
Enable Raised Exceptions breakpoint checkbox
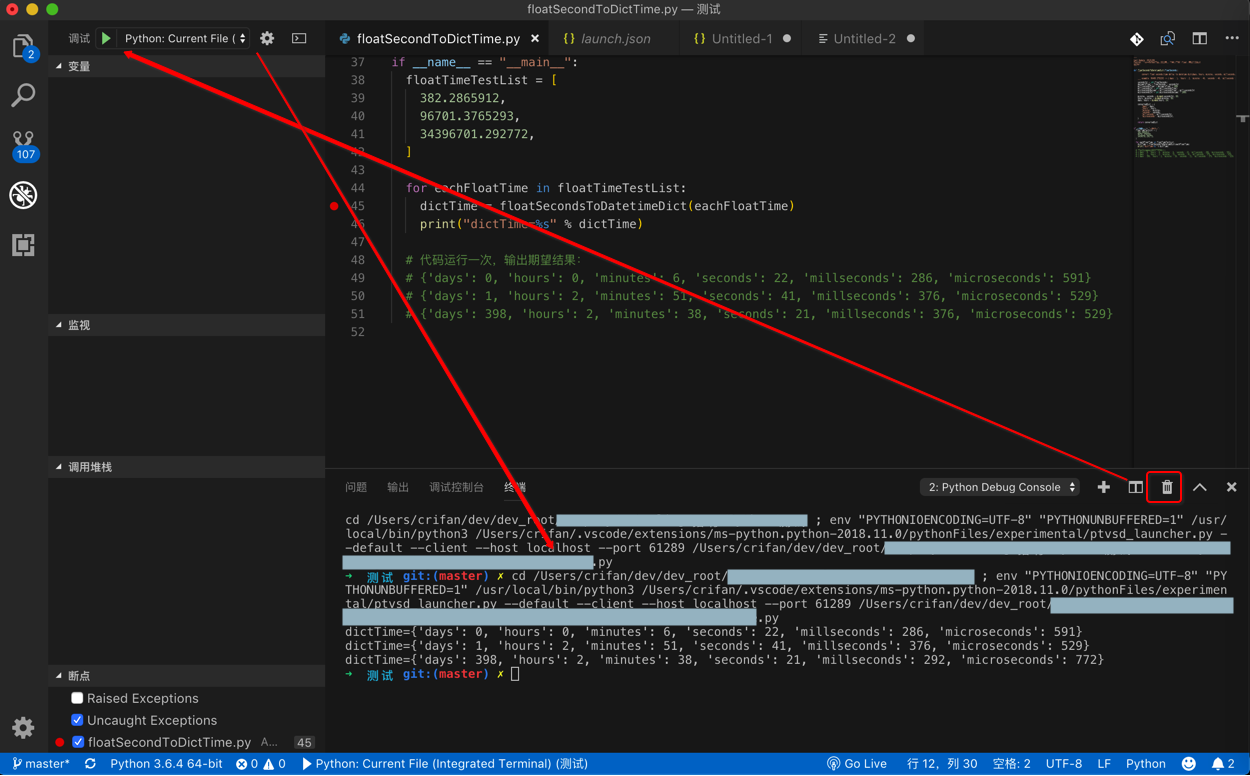(x=77, y=698)
